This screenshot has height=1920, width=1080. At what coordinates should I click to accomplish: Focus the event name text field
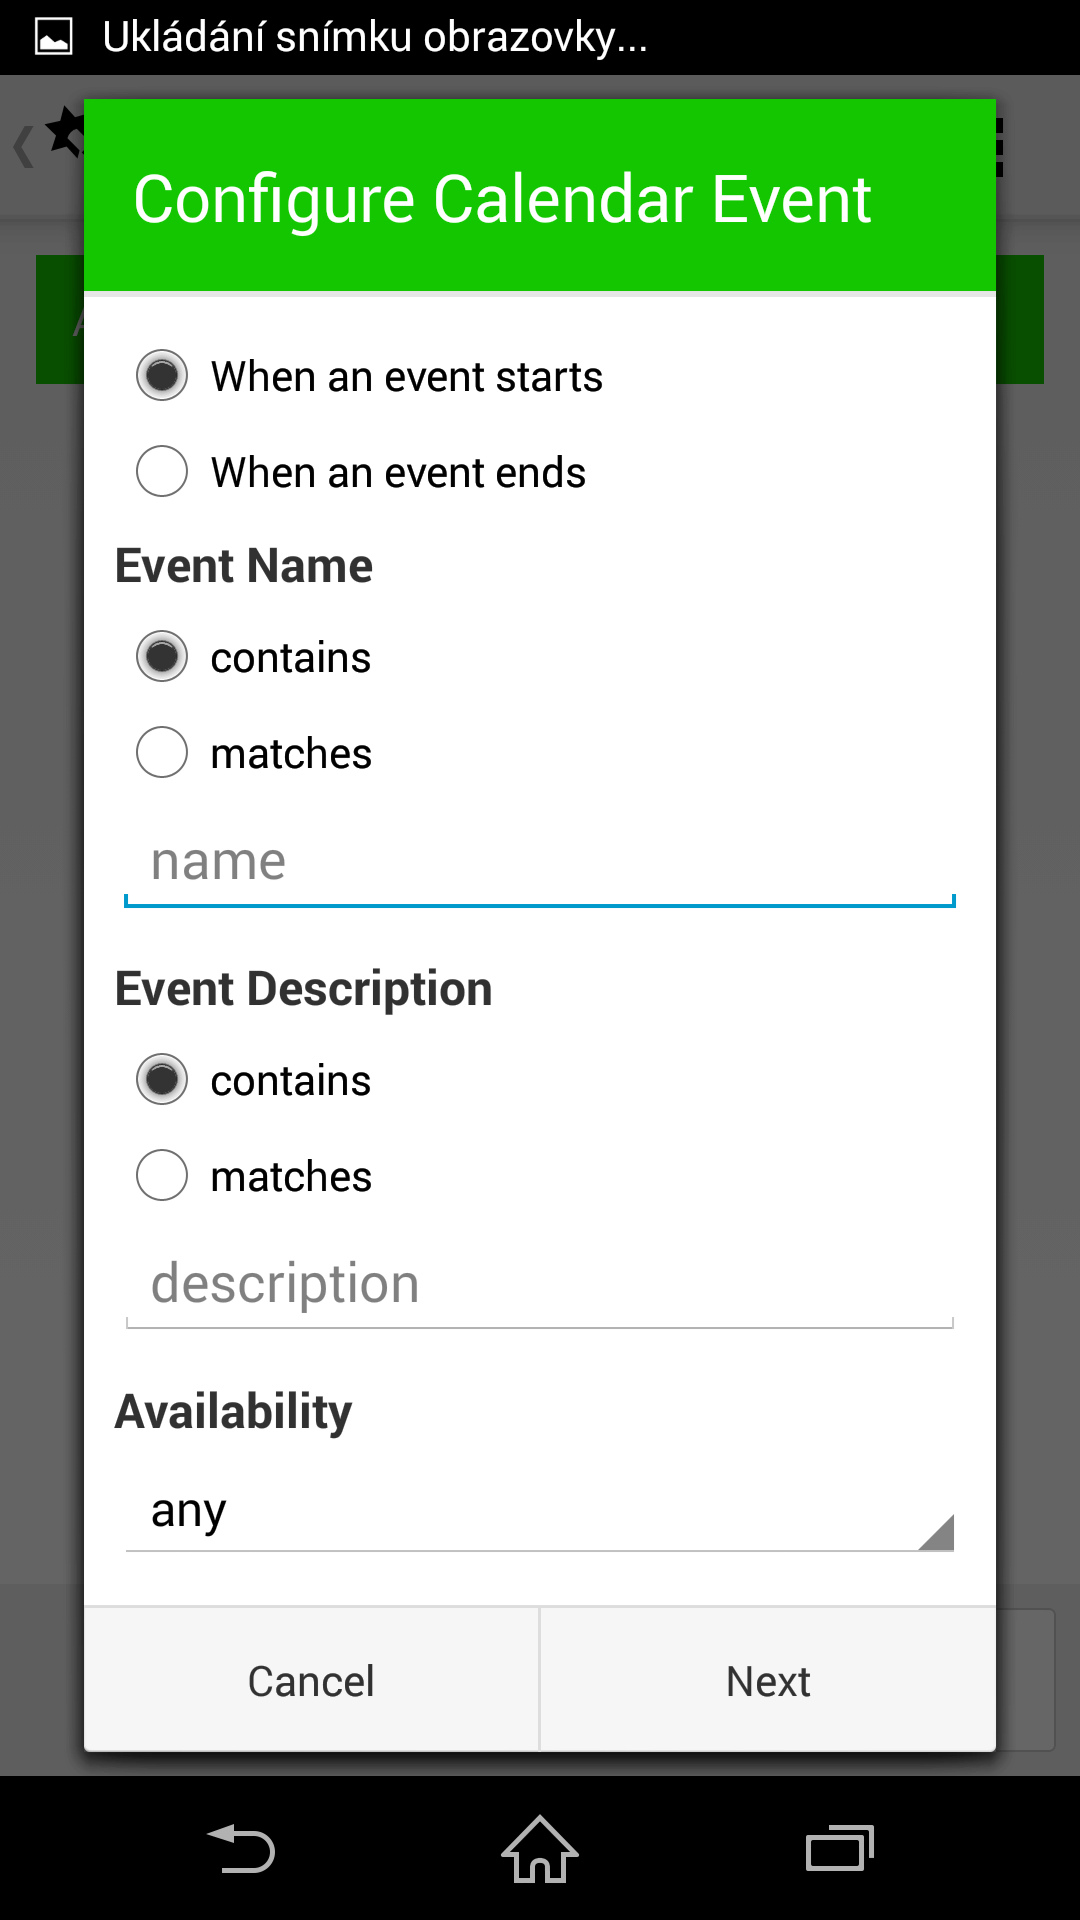pyautogui.click(x=540, y=862)
